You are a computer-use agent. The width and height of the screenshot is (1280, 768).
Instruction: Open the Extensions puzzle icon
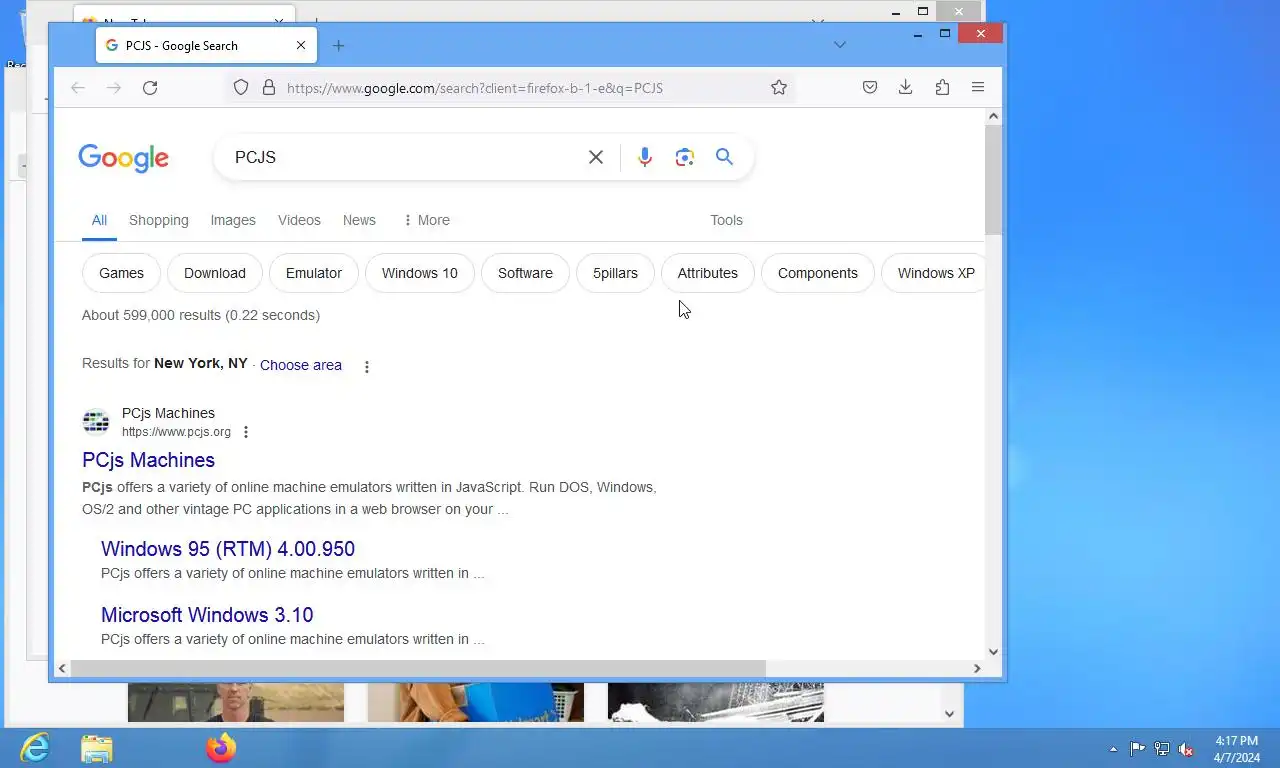pos(942,88)
